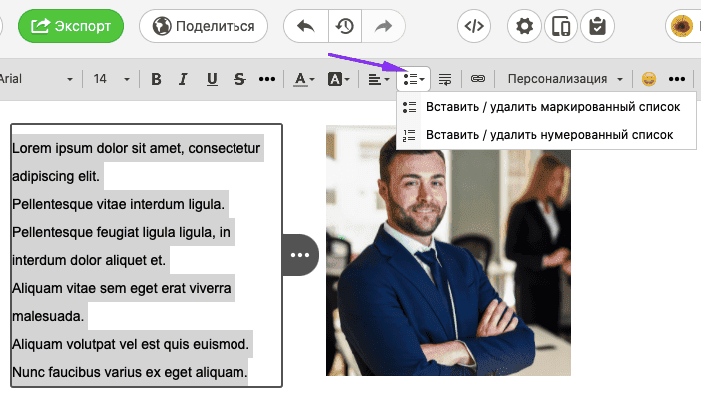Open the Поделиться share button
The height and width of the screenshot is (403, 701).
coord(203,26)
